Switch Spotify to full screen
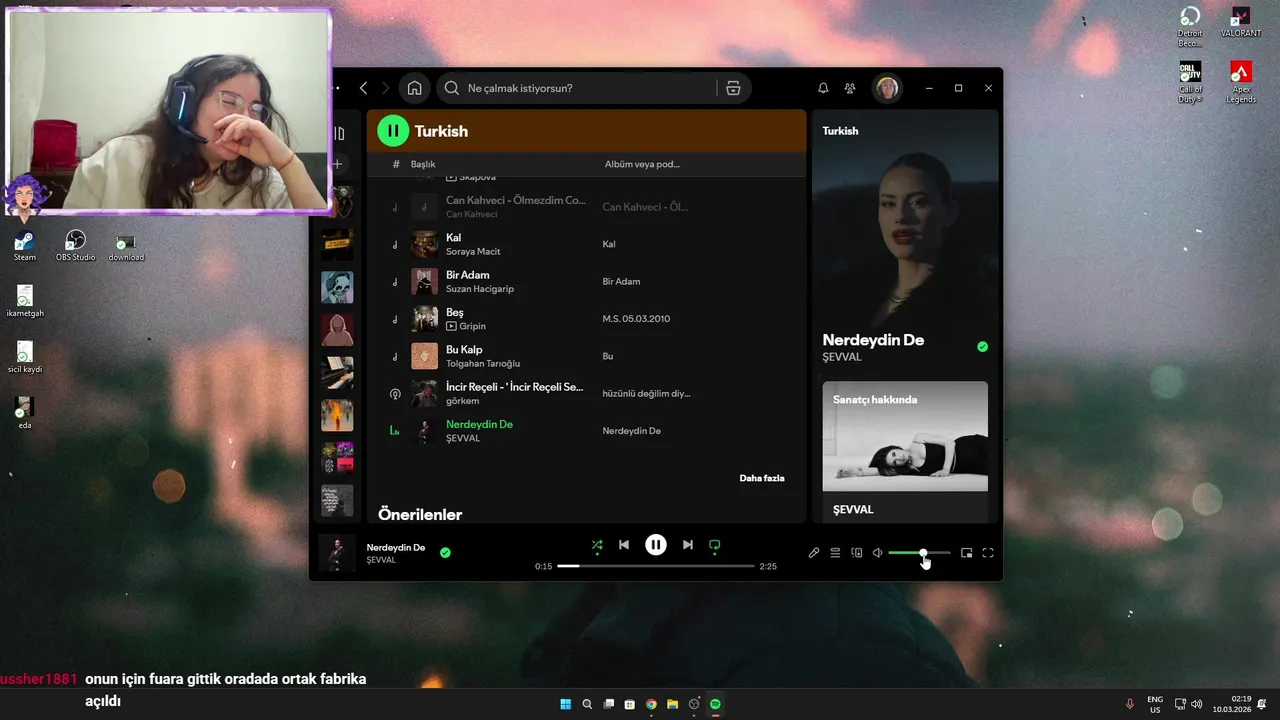 [x=988, y=553]
